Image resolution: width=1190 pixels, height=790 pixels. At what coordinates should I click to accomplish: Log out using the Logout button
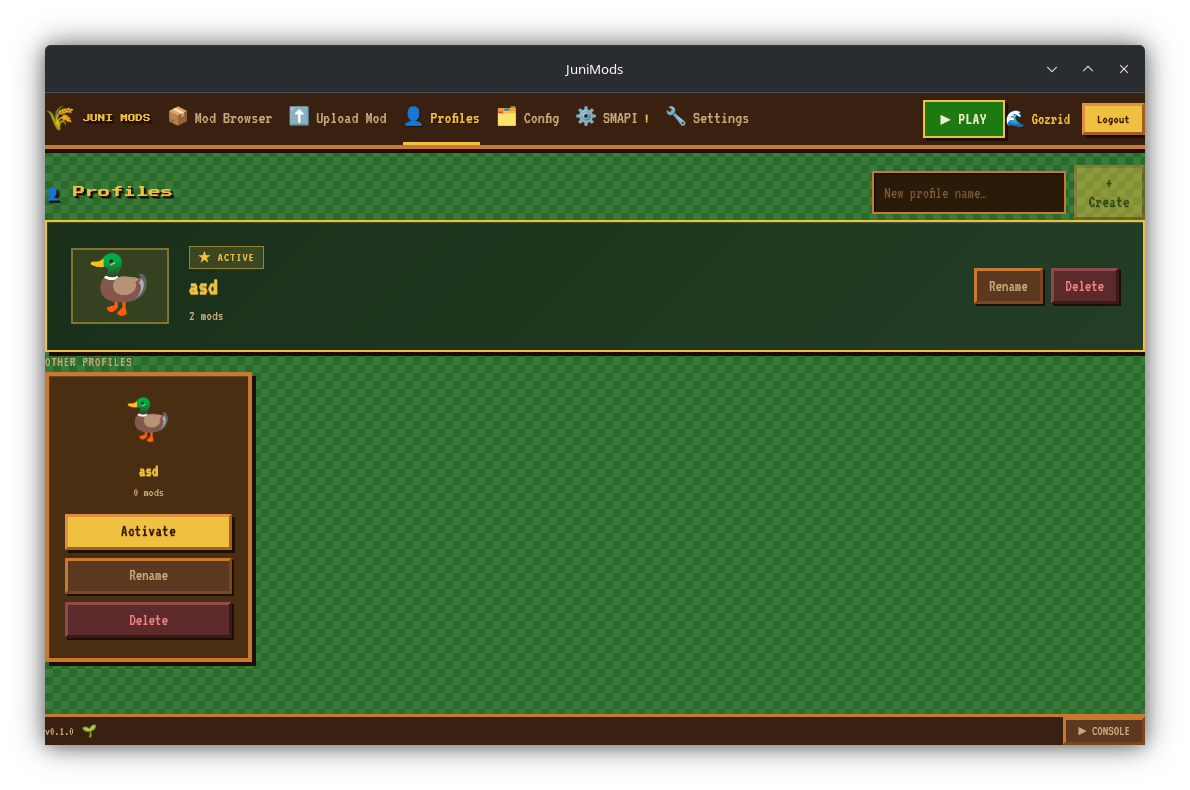tap(1113, 119)
